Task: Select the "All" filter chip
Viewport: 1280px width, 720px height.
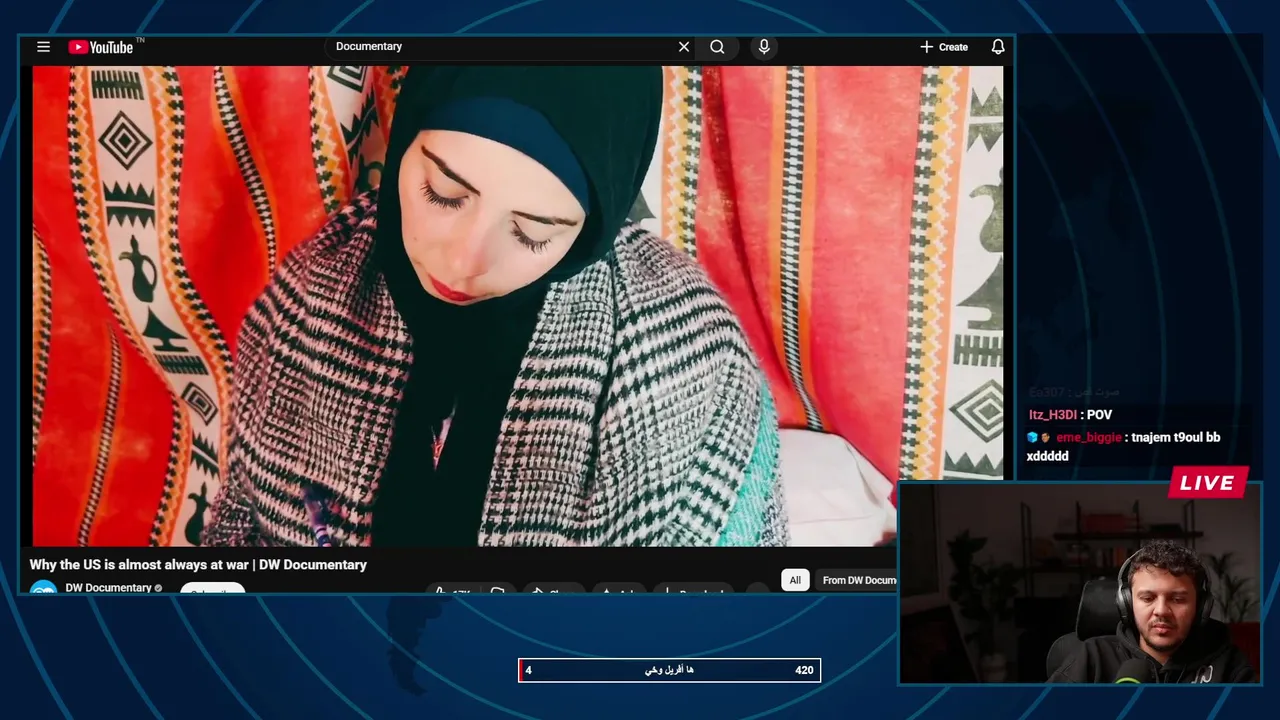Action: 795,580
